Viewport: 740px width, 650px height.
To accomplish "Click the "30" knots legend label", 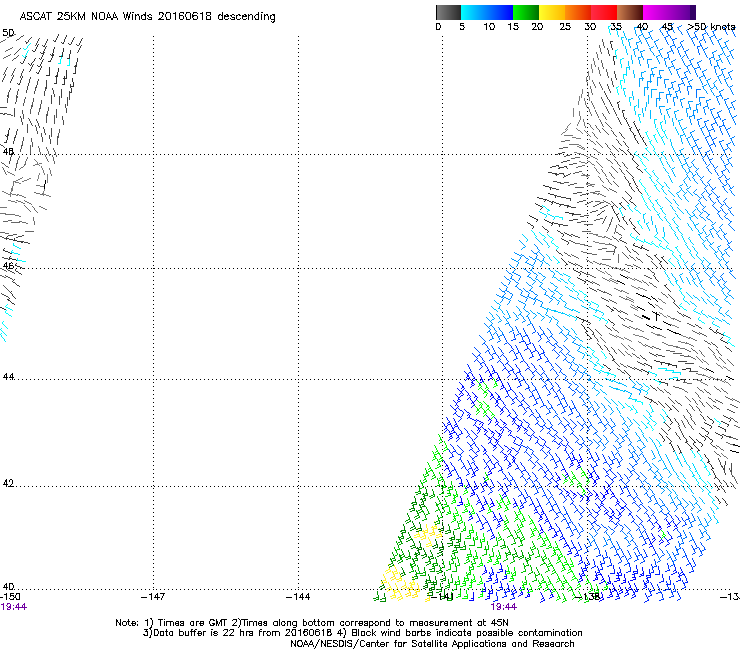I will click(590, 27).
